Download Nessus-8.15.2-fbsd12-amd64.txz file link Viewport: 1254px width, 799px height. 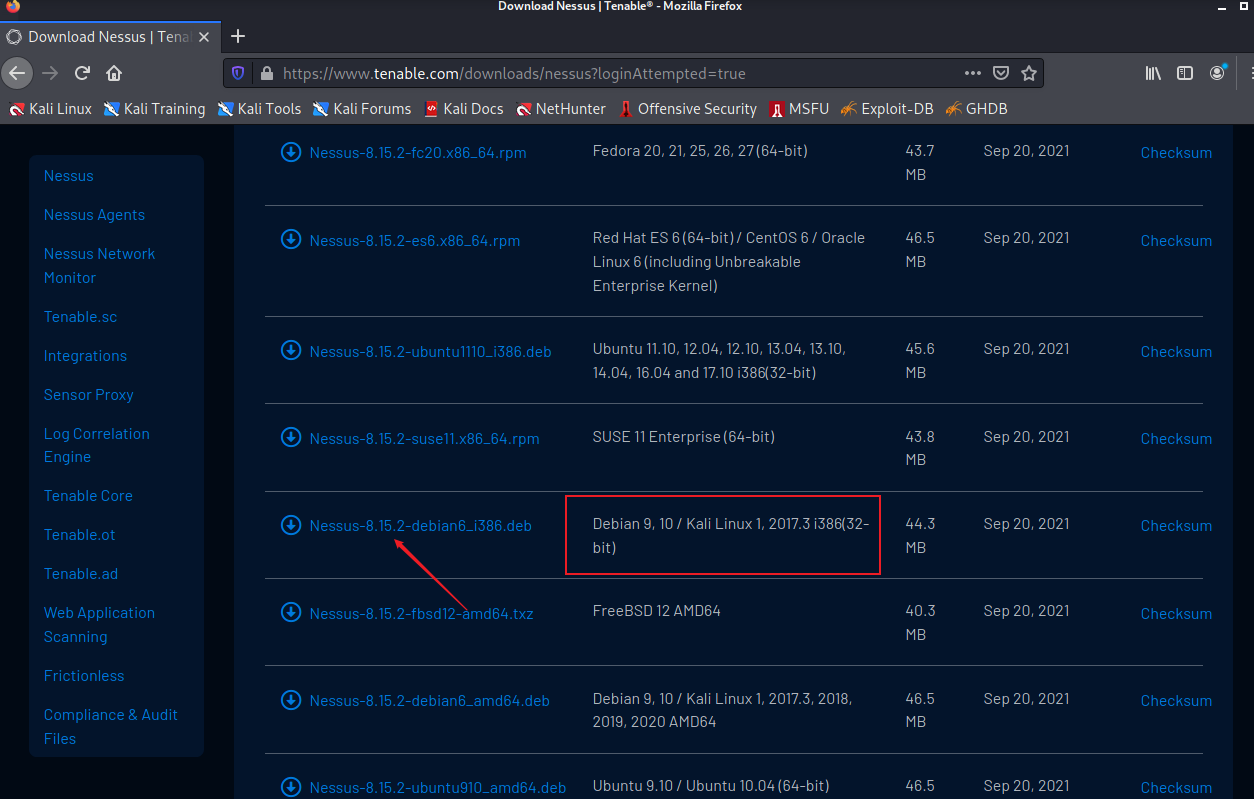tap(422, 614)
